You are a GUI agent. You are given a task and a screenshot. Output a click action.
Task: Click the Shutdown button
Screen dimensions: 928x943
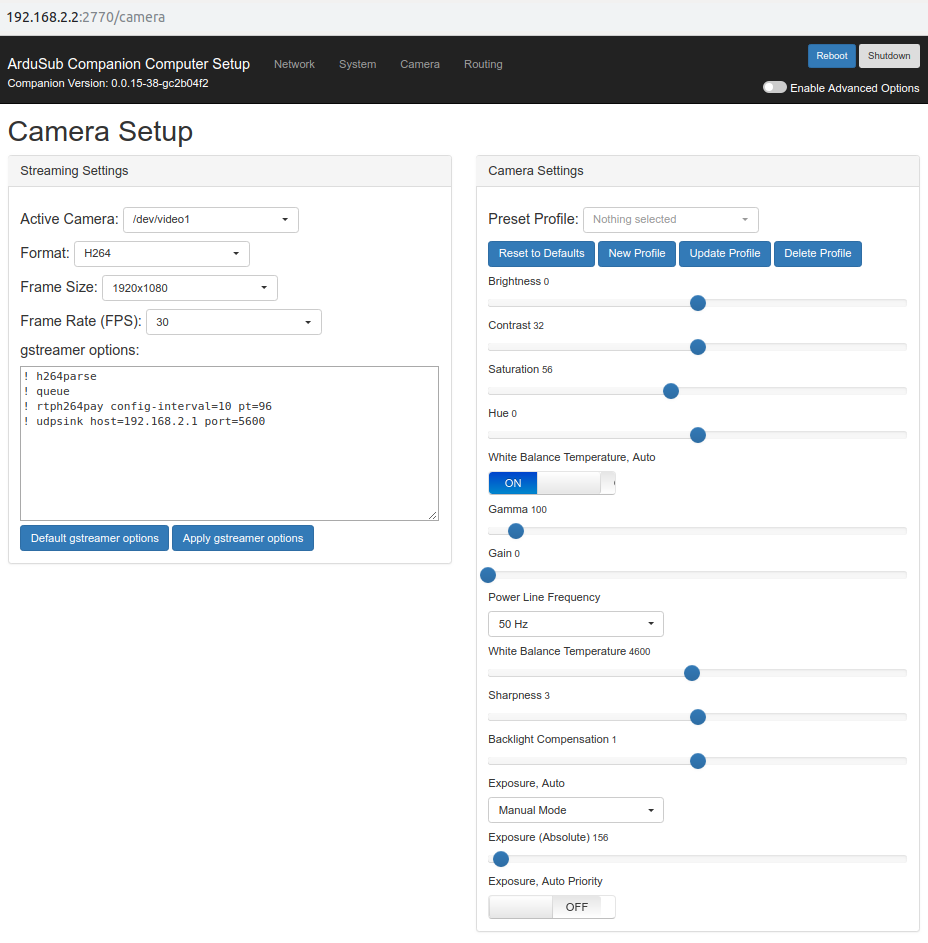pyautogui.click(x=889, y=56)
